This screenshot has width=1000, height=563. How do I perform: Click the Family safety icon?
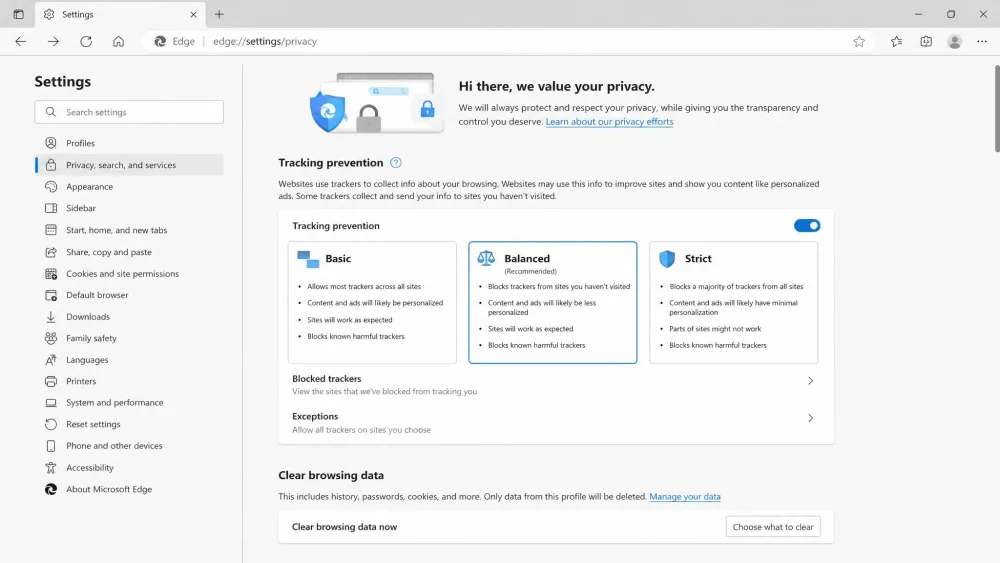coord(51,338)
